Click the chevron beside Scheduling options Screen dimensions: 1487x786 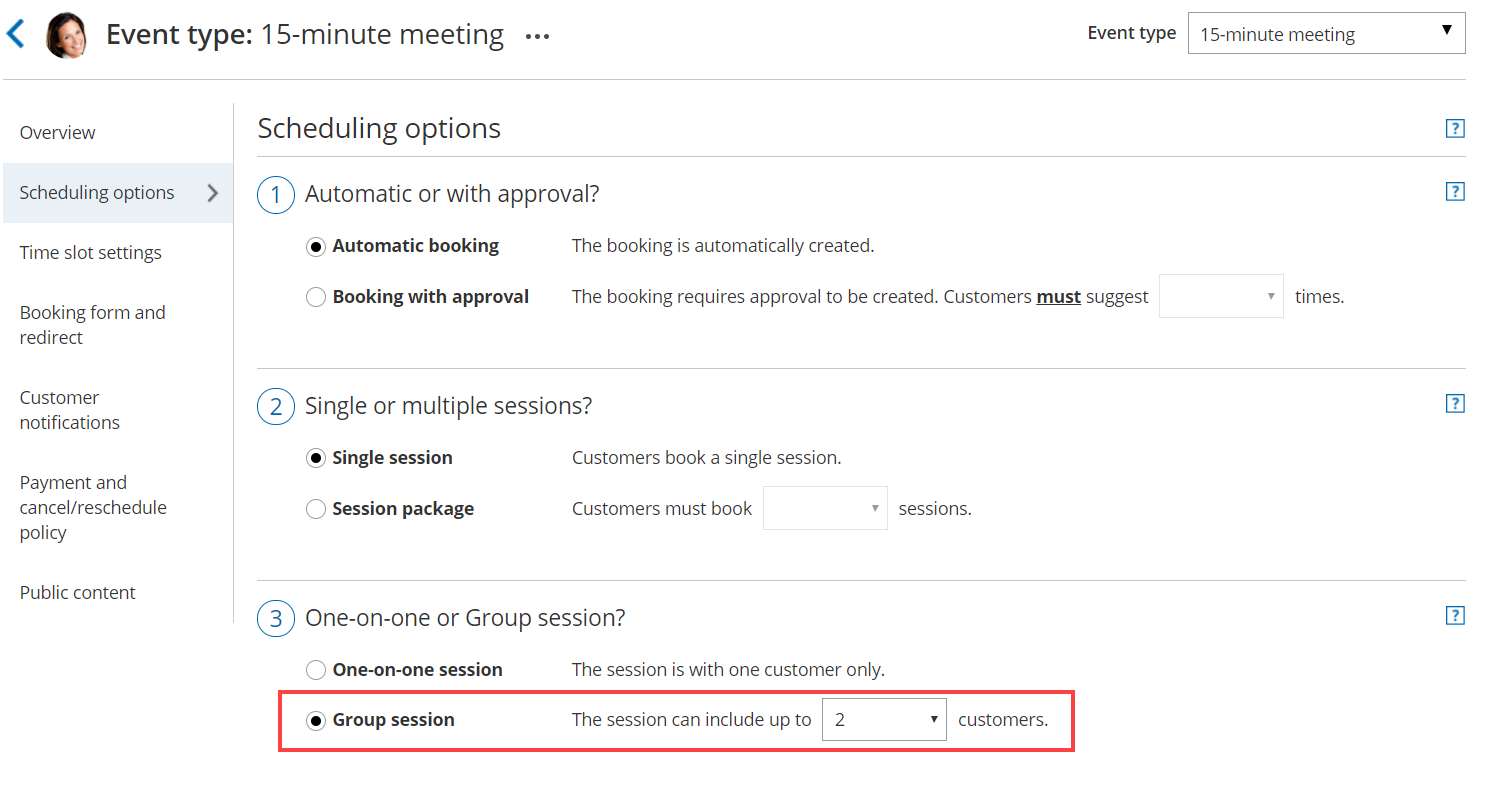[212, 193]
